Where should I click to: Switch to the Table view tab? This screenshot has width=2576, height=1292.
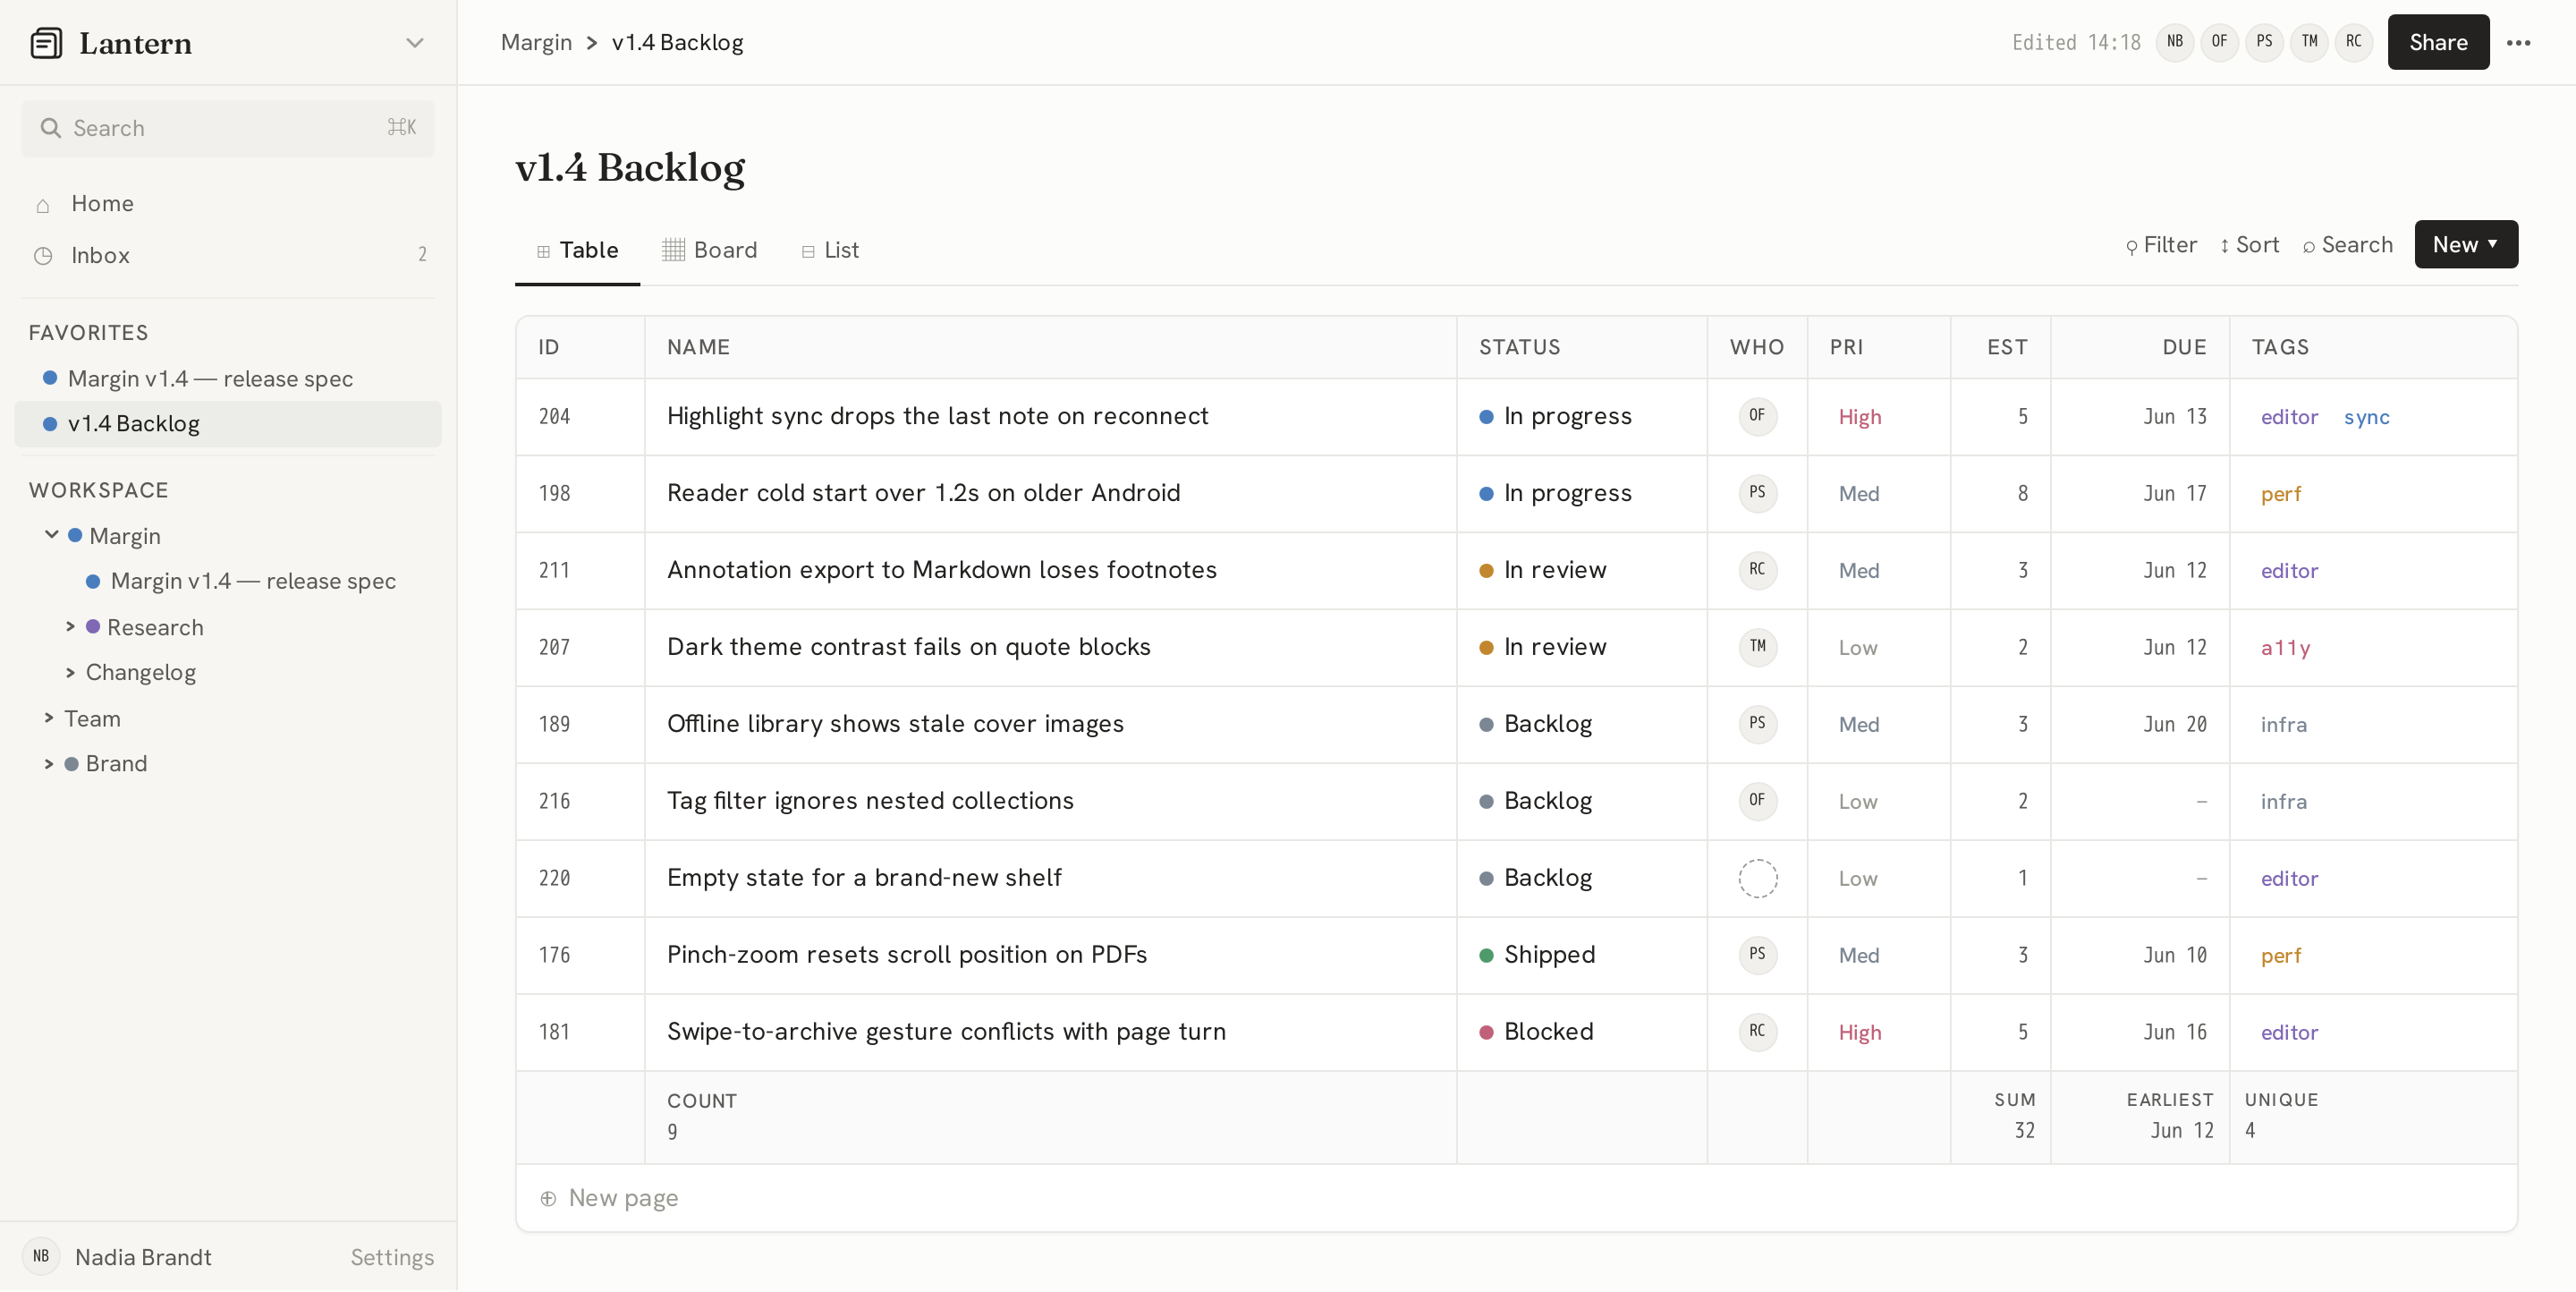pyautogui.click(x=578, y=250)
